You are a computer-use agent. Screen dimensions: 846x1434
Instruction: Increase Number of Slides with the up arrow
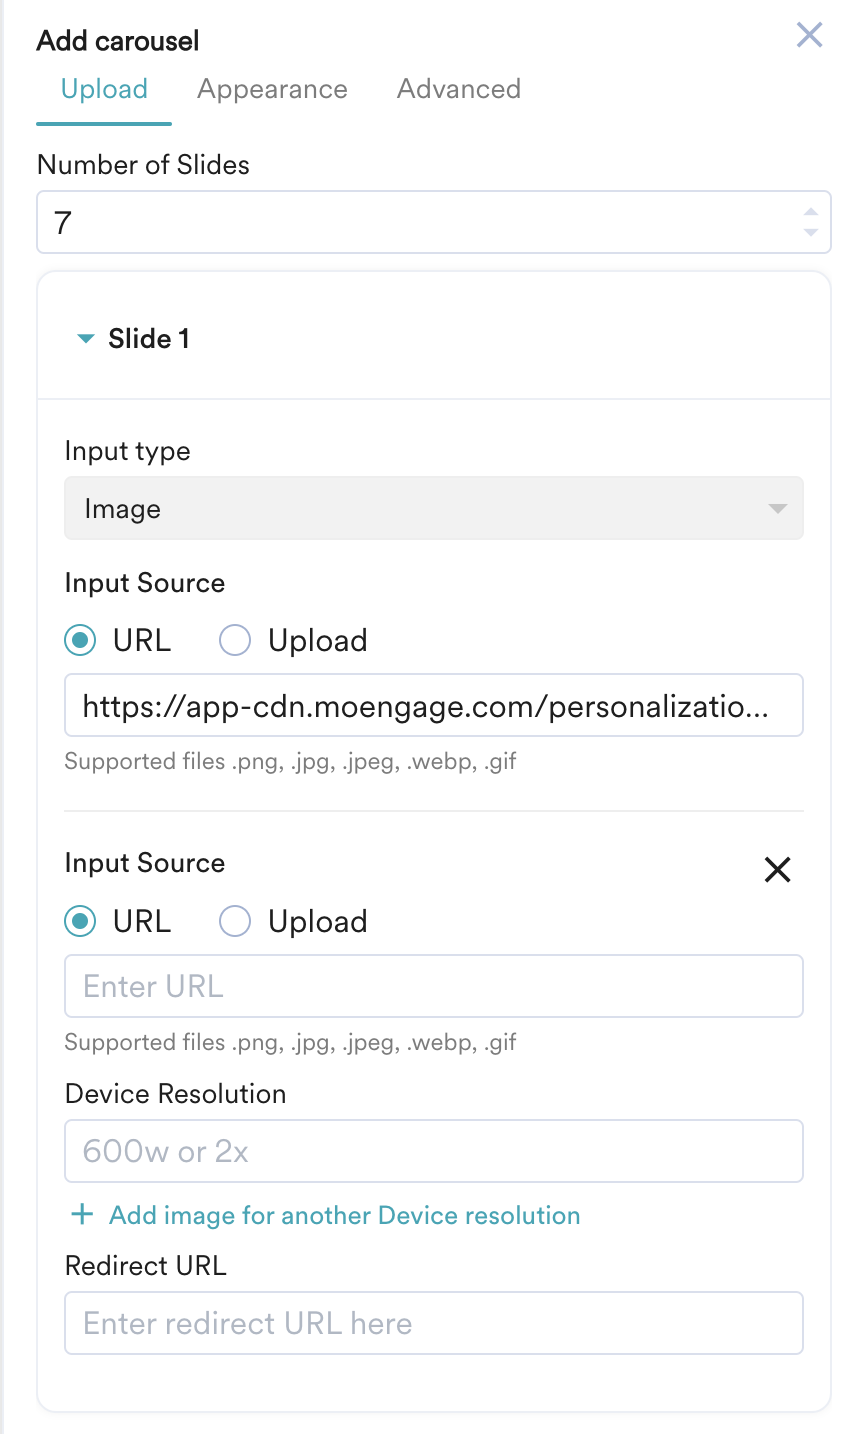[810, 212]
